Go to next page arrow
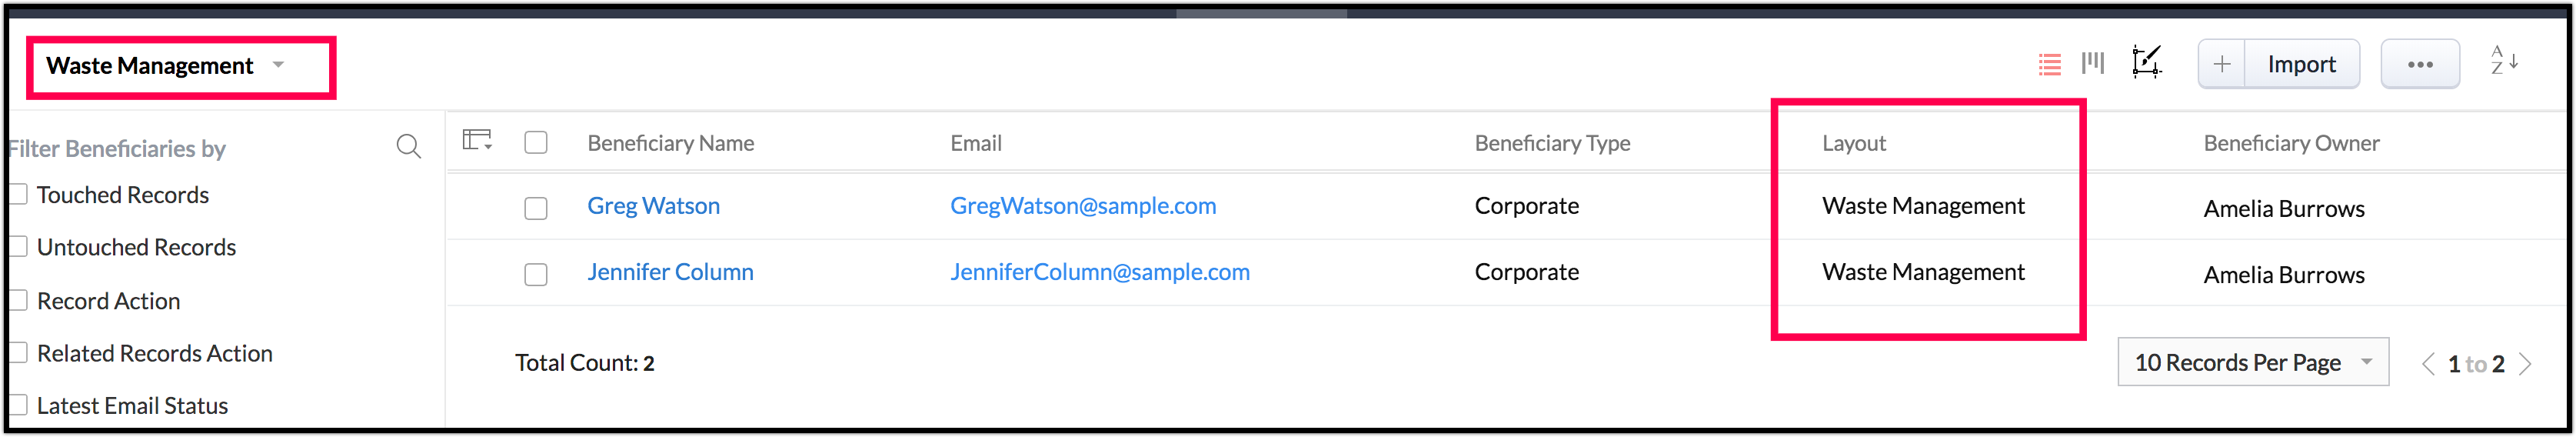This screenshot has width=2576, height=437. 2526,364
